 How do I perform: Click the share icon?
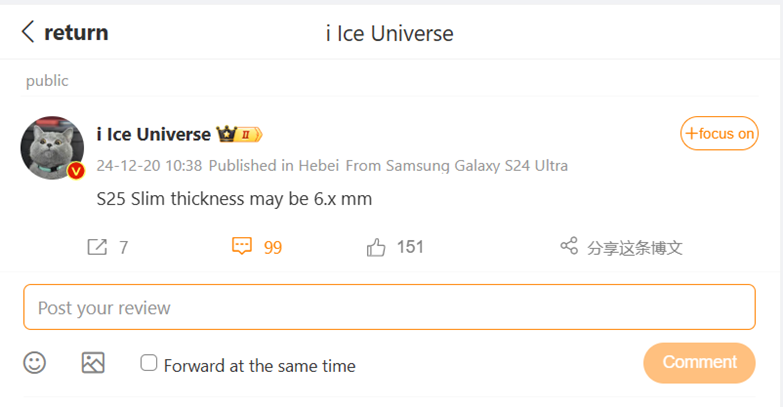tap(569, 246)
